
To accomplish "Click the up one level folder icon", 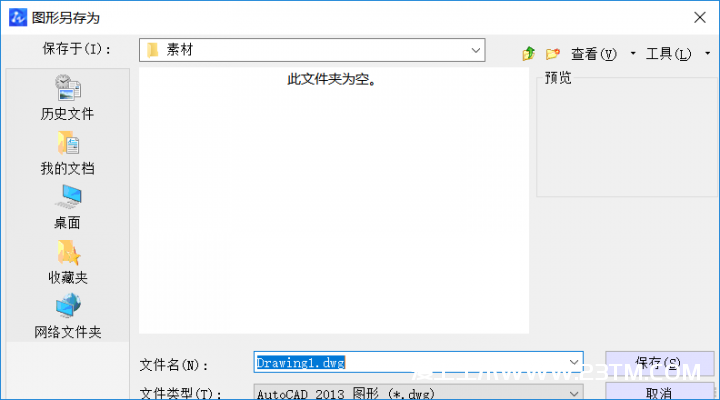I will (528, 53).
